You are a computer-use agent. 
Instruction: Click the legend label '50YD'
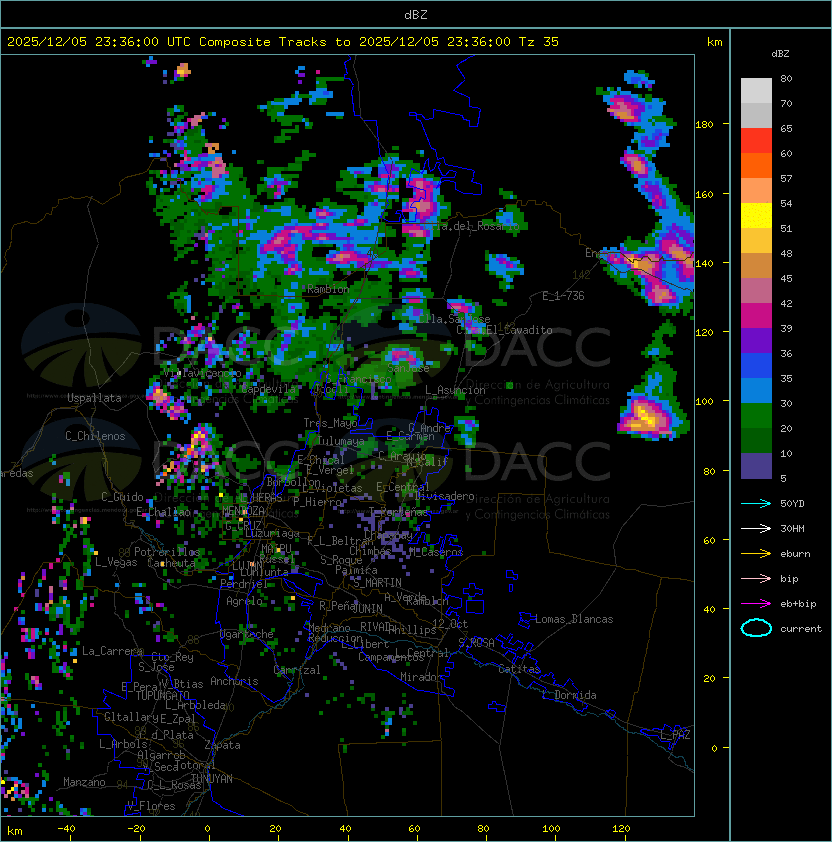click(792, 504)
